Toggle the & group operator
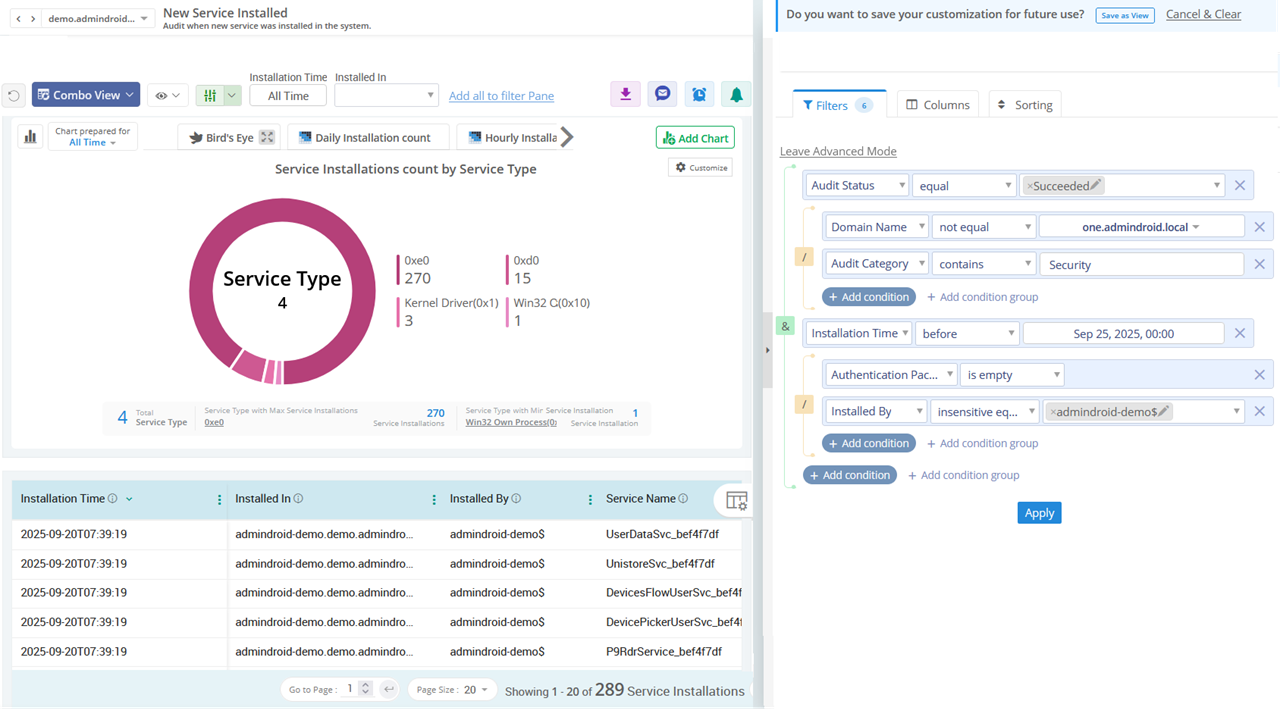Image resolution: width=1280 pixels, height=720 pixels. click(785, 326)
